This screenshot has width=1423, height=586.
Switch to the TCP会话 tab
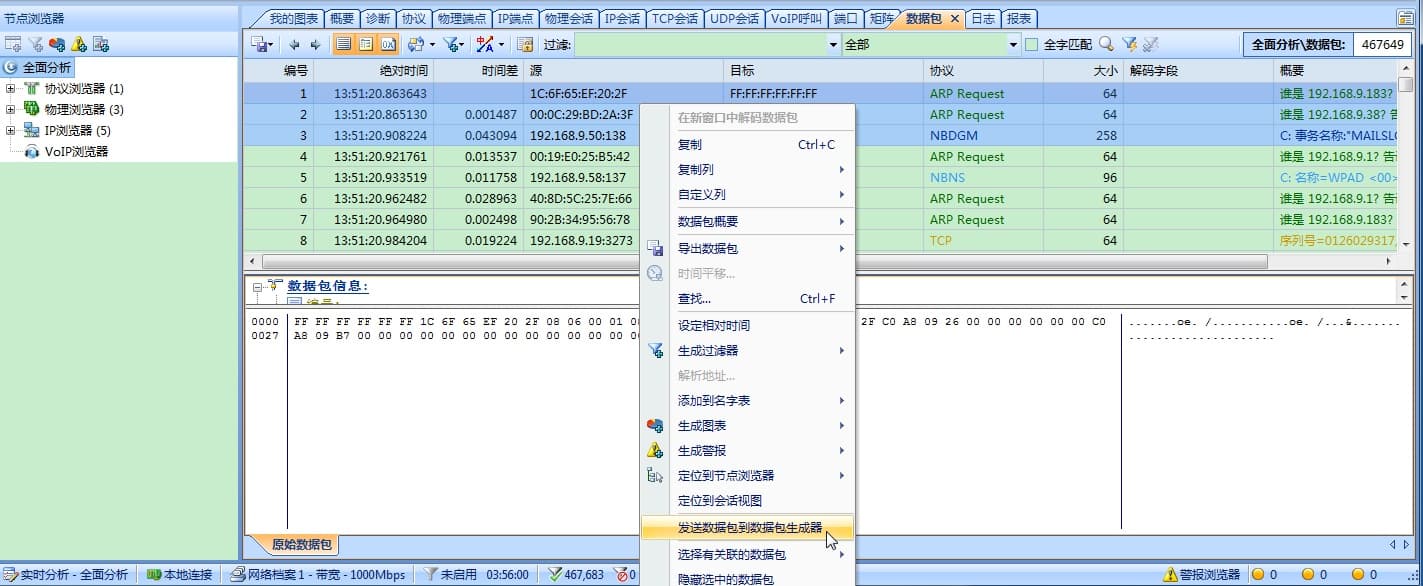tap(675, 18)
